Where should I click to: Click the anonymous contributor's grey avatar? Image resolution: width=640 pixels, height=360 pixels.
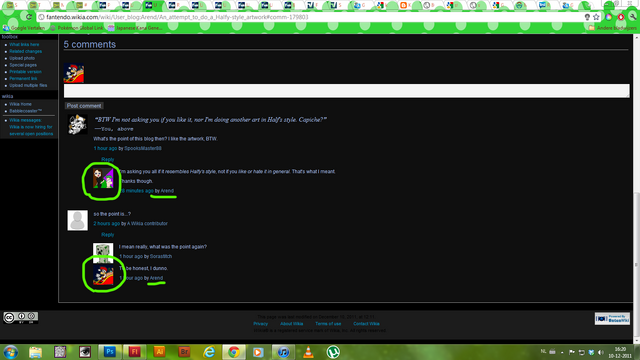78,220
